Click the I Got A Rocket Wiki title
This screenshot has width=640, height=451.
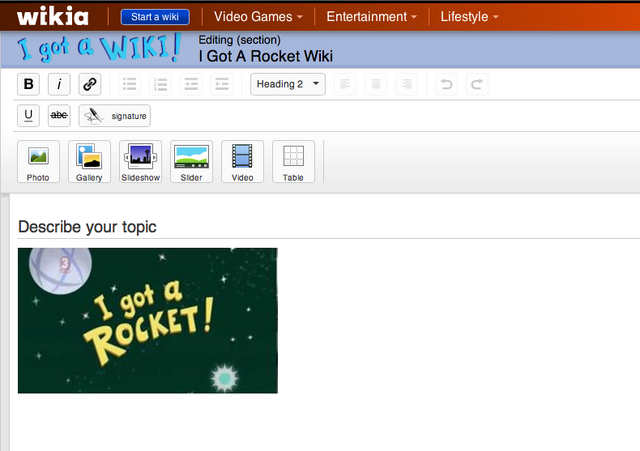[266, 56]
